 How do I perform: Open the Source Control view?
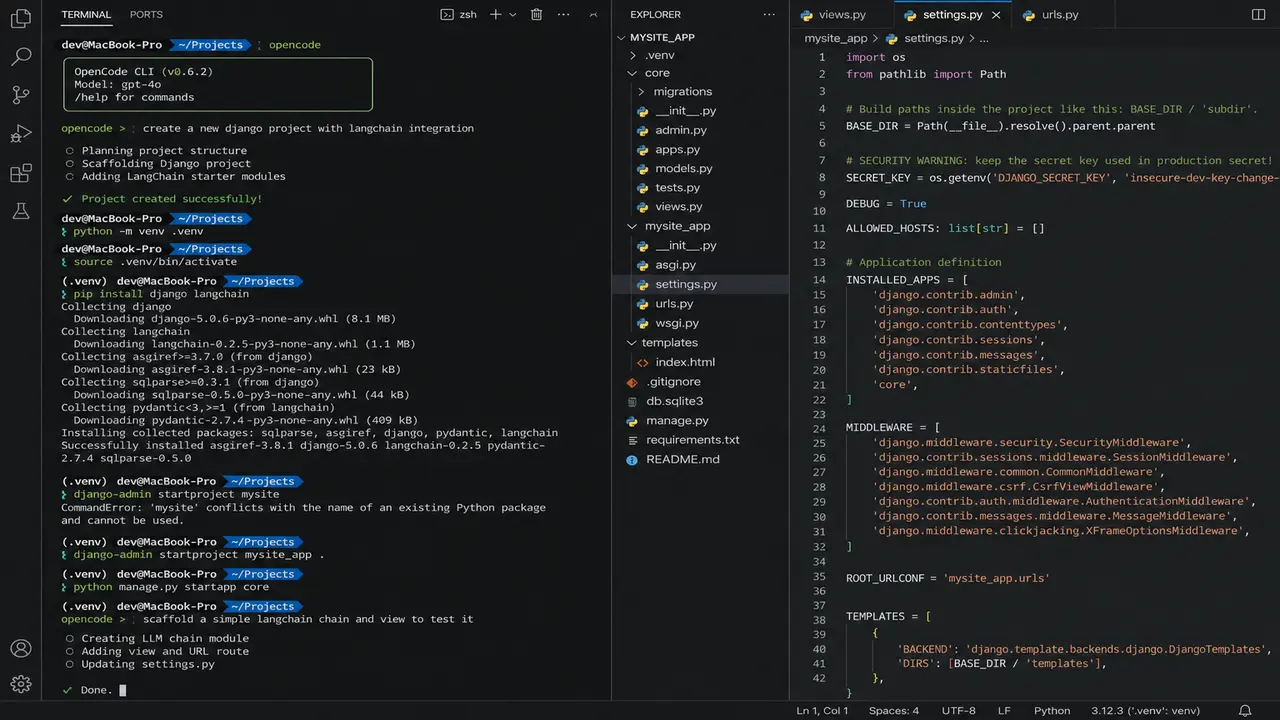point(20,95)
